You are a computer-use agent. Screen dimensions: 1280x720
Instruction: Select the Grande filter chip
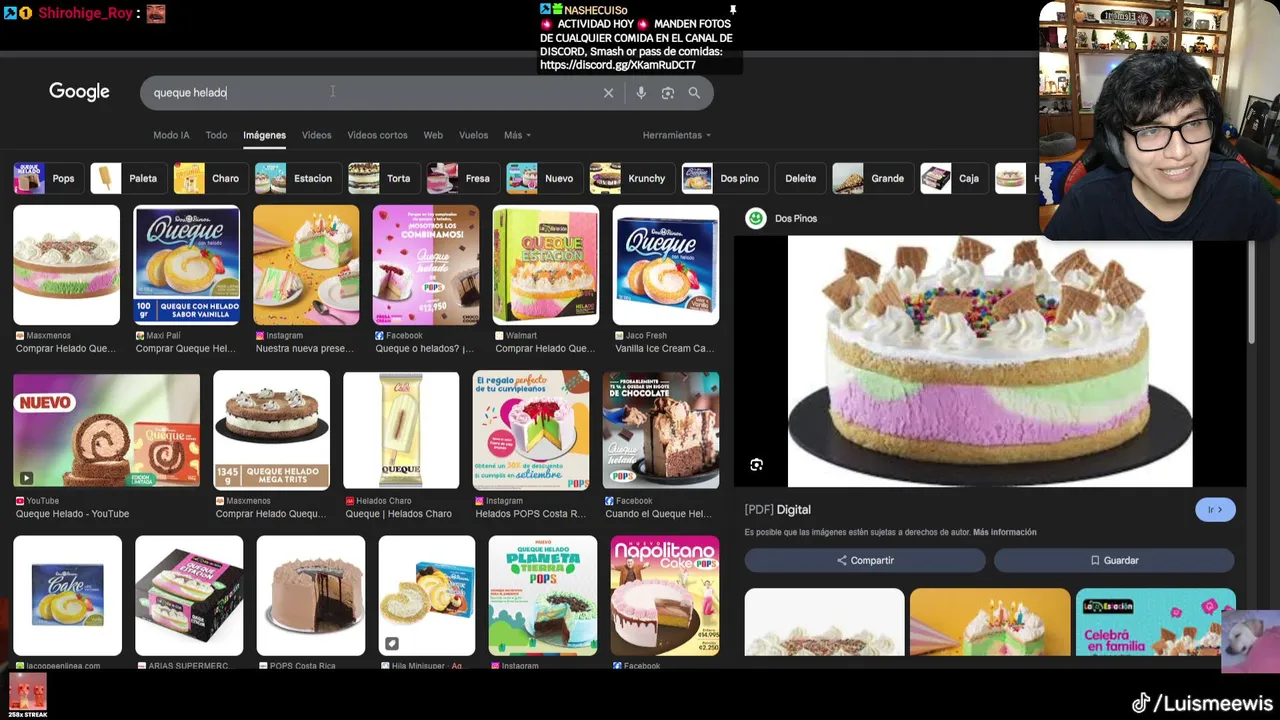coord(871,178)
